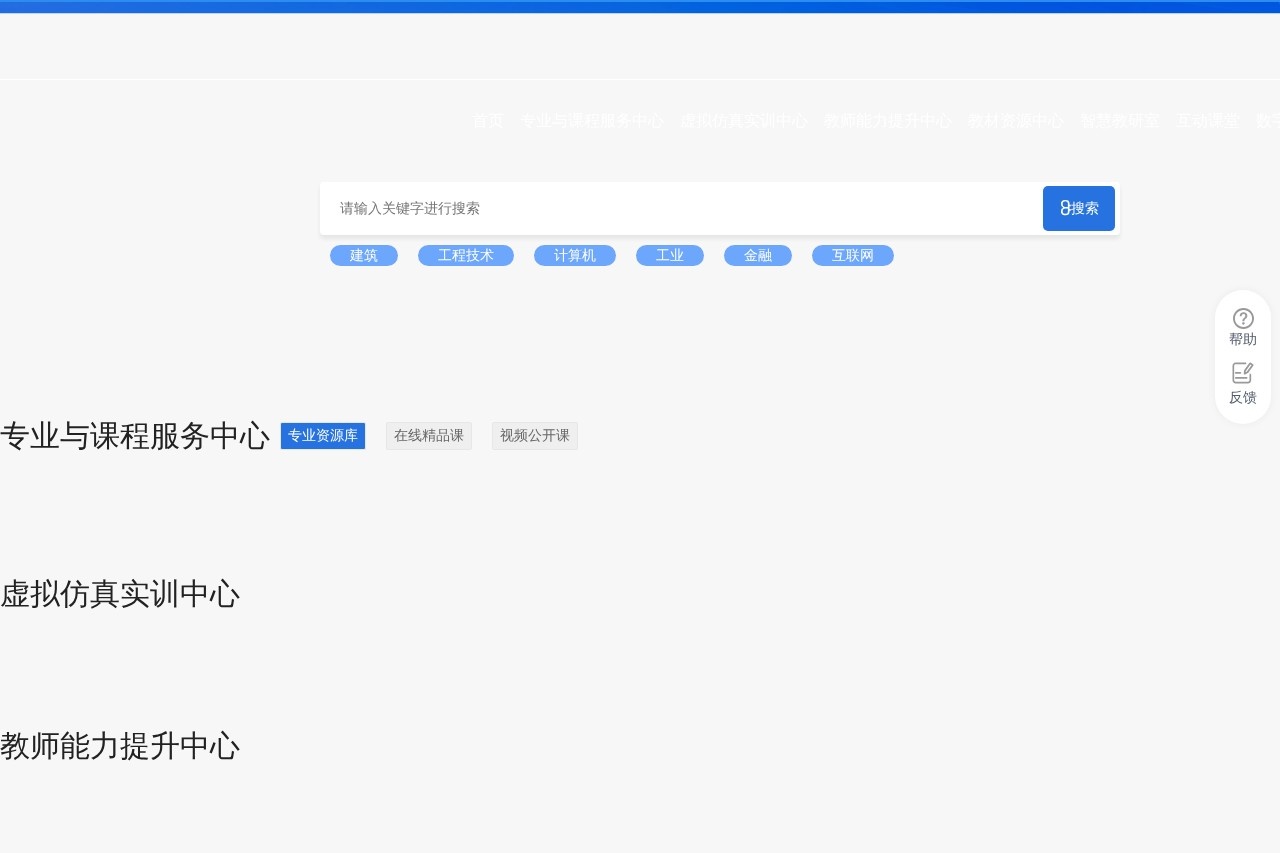Focus the keyword search input field
Screen dimensions: 1280x853
coord(680,208)
